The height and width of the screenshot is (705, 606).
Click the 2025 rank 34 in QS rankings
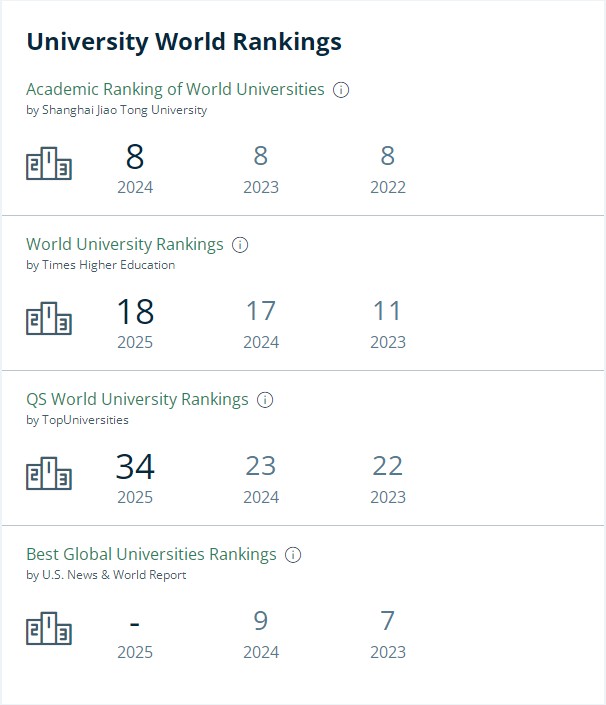(135, 467)
